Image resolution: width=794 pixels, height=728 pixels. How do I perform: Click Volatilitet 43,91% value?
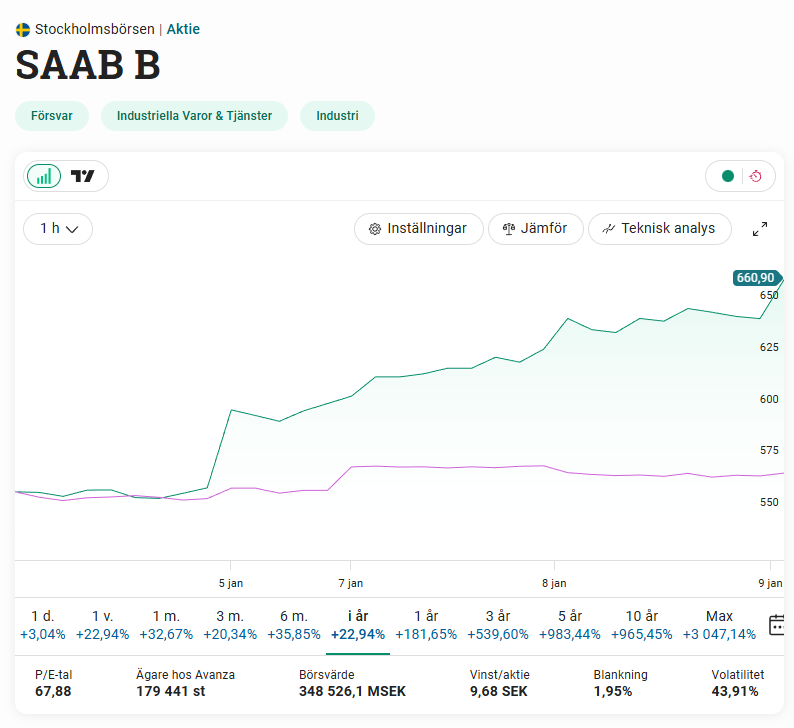click(x=735, y=692)
